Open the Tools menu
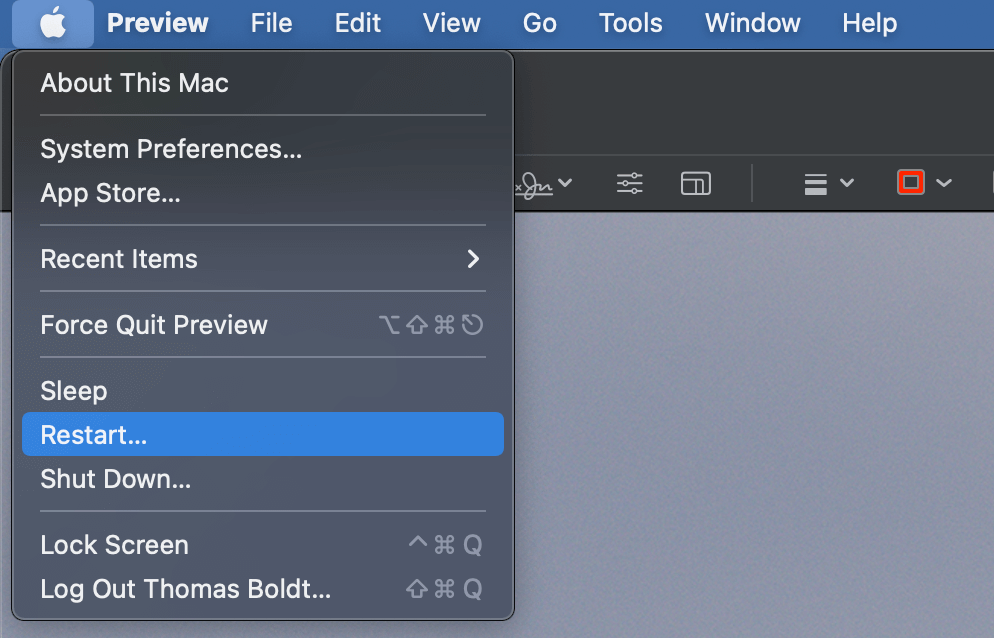 click(631, 23)
